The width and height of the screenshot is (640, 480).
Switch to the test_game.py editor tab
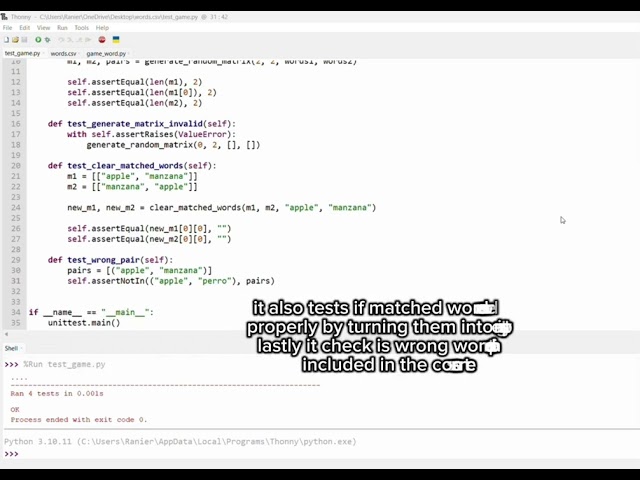coord(23,53)
